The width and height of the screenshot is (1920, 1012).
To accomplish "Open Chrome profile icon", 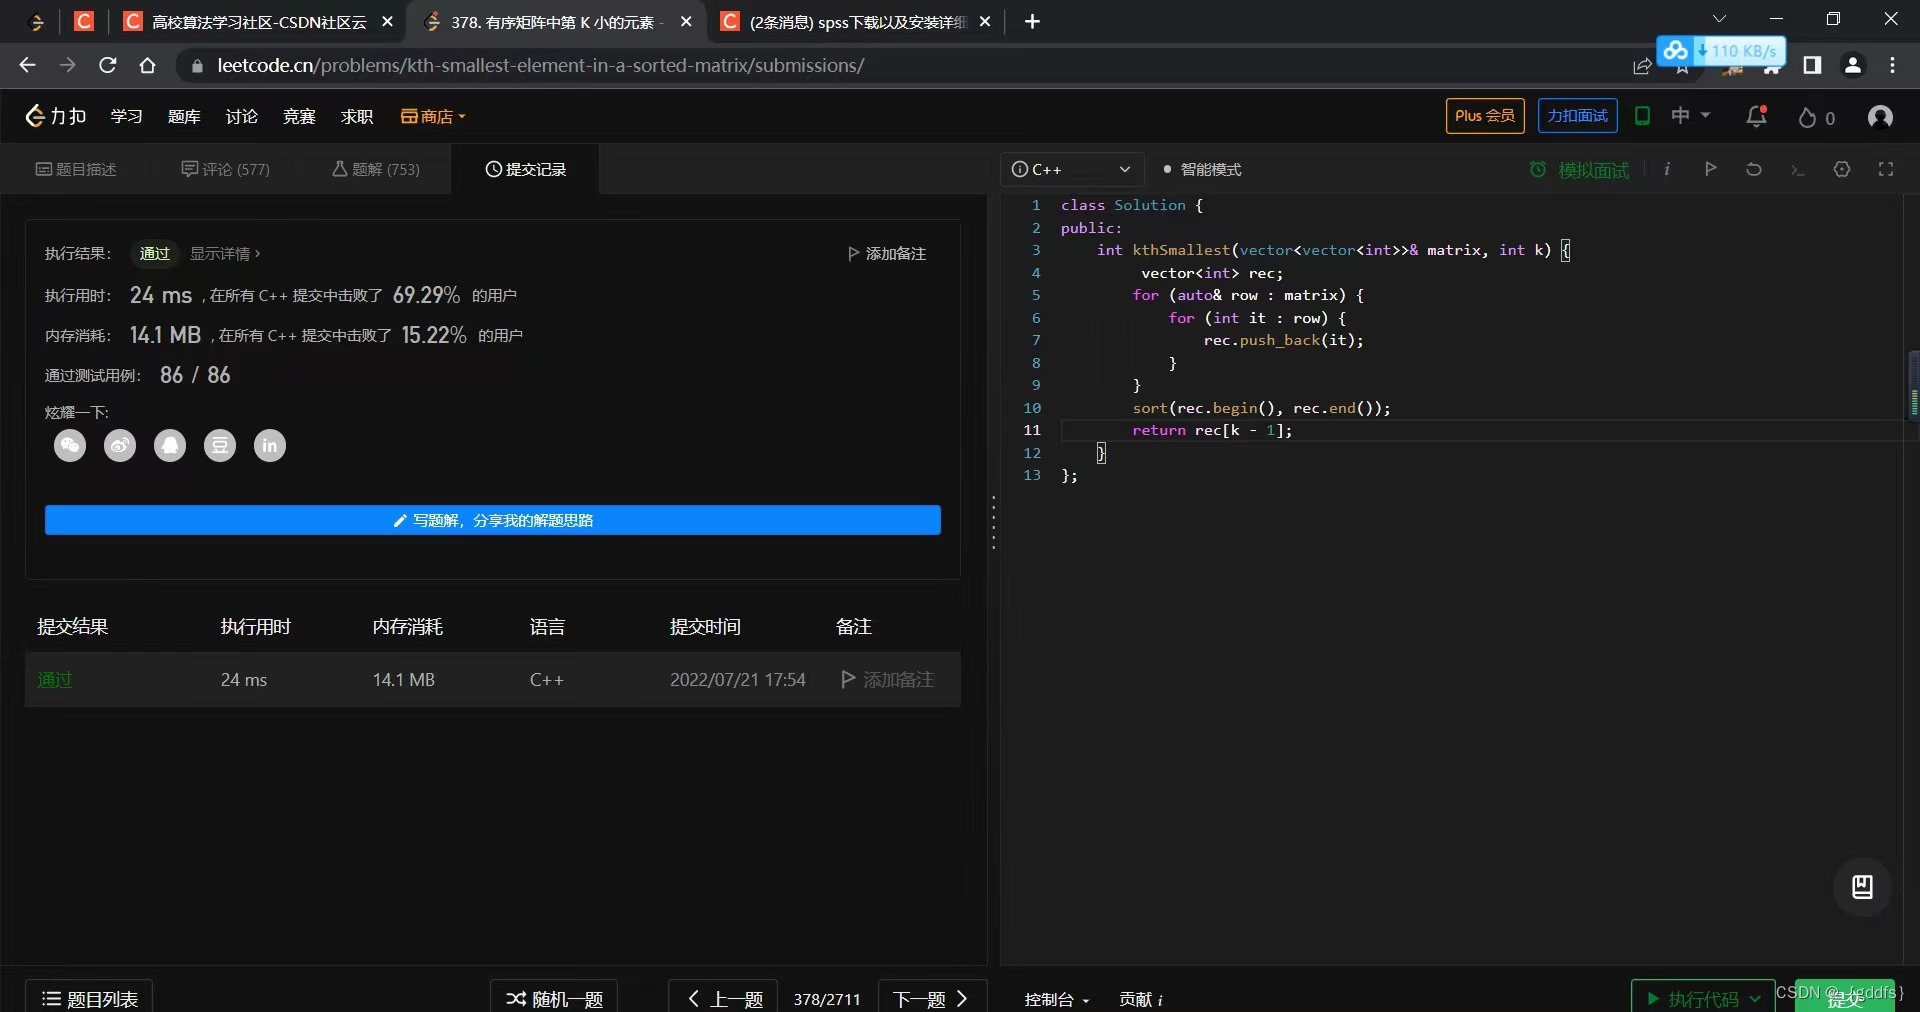I will (x=1853, y=65).
